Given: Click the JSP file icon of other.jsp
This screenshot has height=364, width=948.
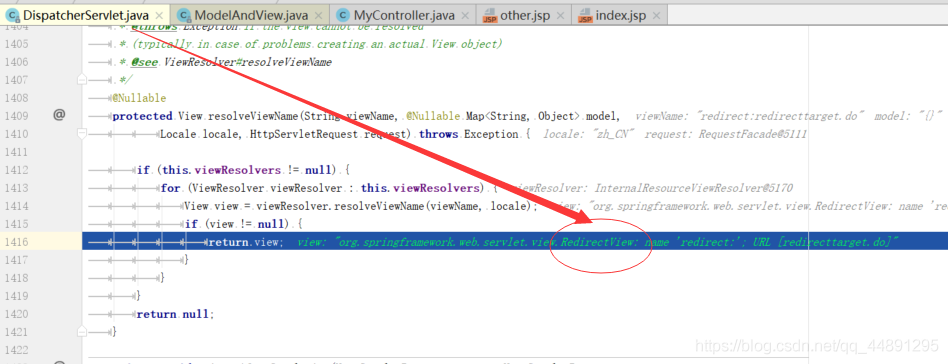Looking at the screenshot, I should tap(489, 15).
